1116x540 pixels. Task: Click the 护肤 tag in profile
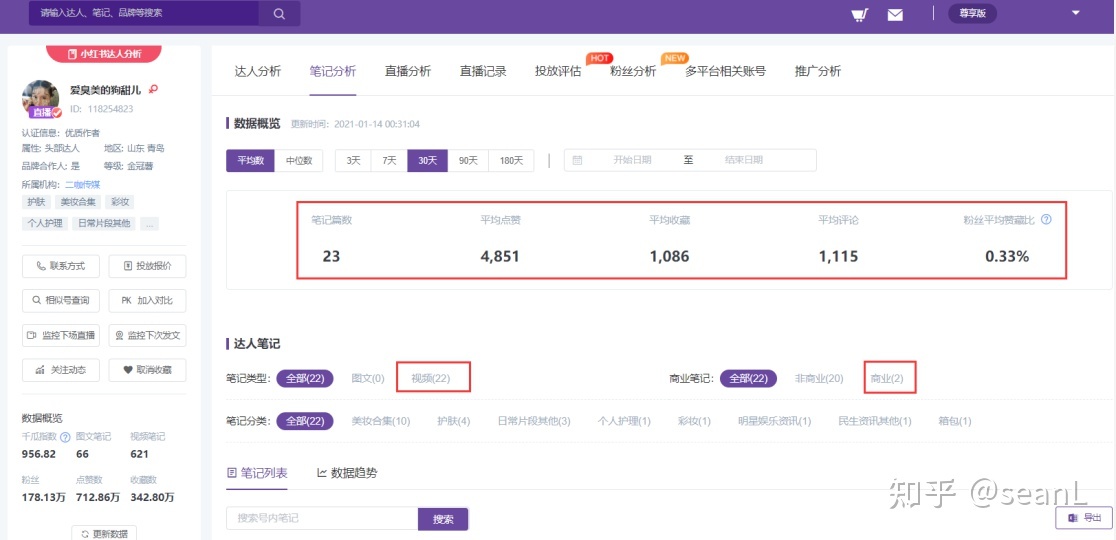pos(36,202)
